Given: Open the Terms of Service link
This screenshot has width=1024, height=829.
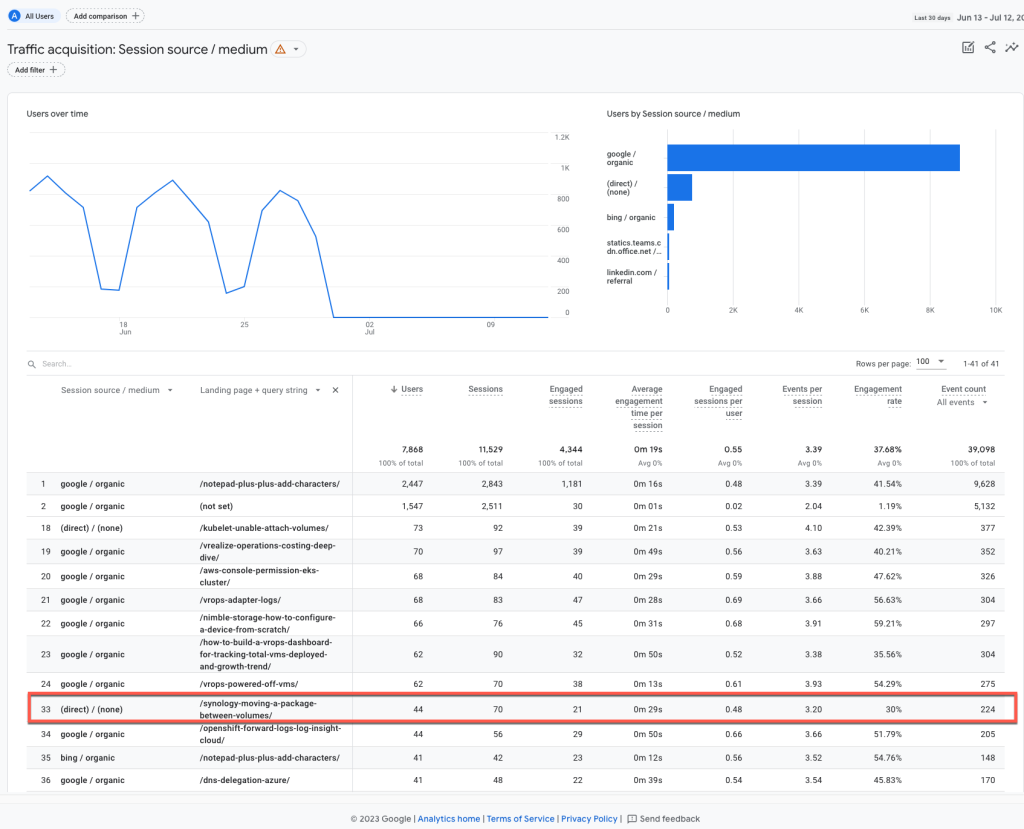Looking at the screenshot, I should point(520,819).
